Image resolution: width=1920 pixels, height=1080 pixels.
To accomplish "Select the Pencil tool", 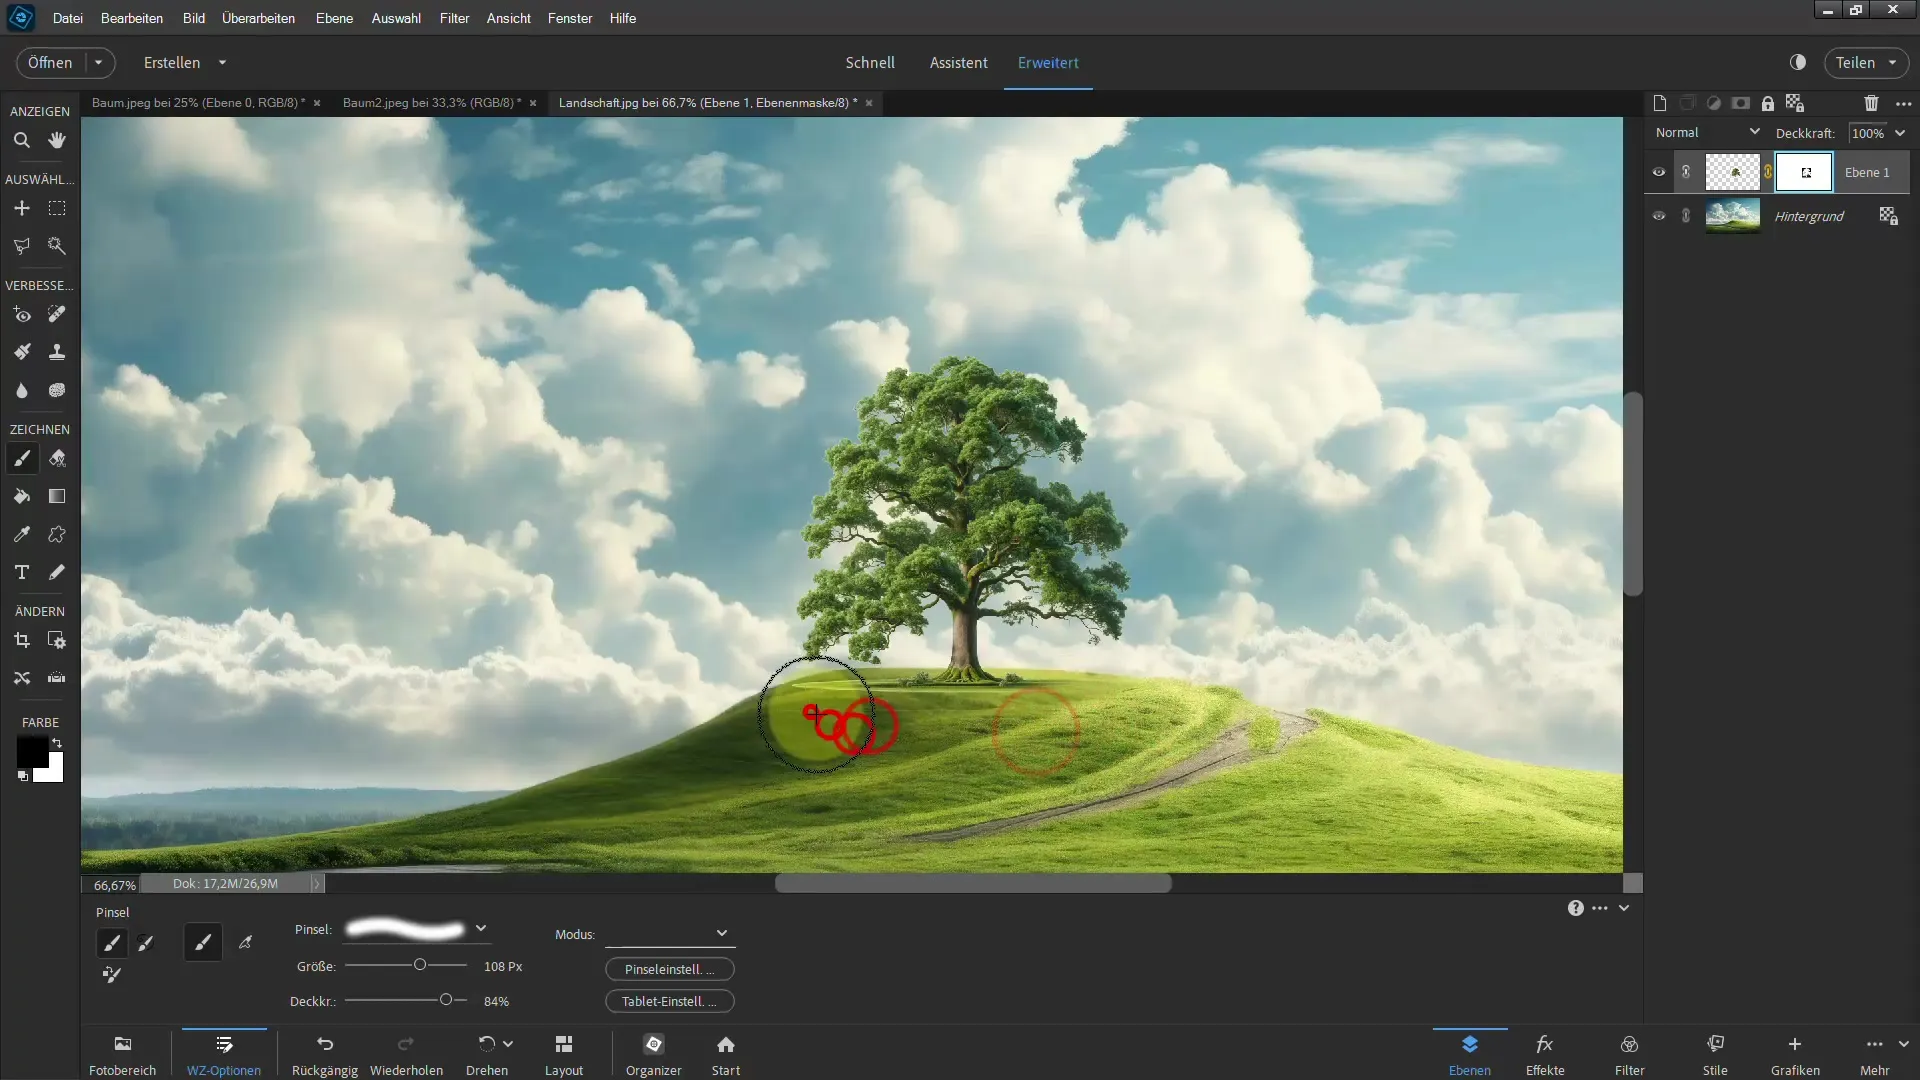I will coord(57,572).
